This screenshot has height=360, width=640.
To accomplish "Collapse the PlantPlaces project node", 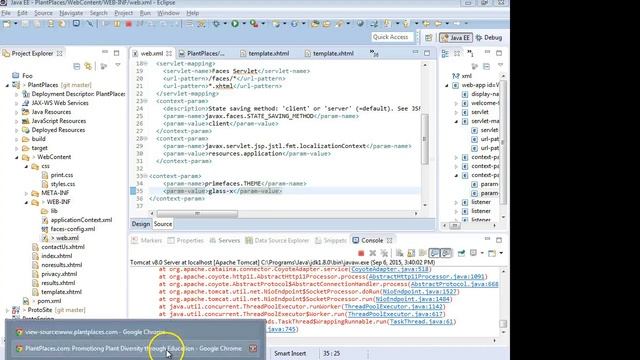I will [7, 85].
